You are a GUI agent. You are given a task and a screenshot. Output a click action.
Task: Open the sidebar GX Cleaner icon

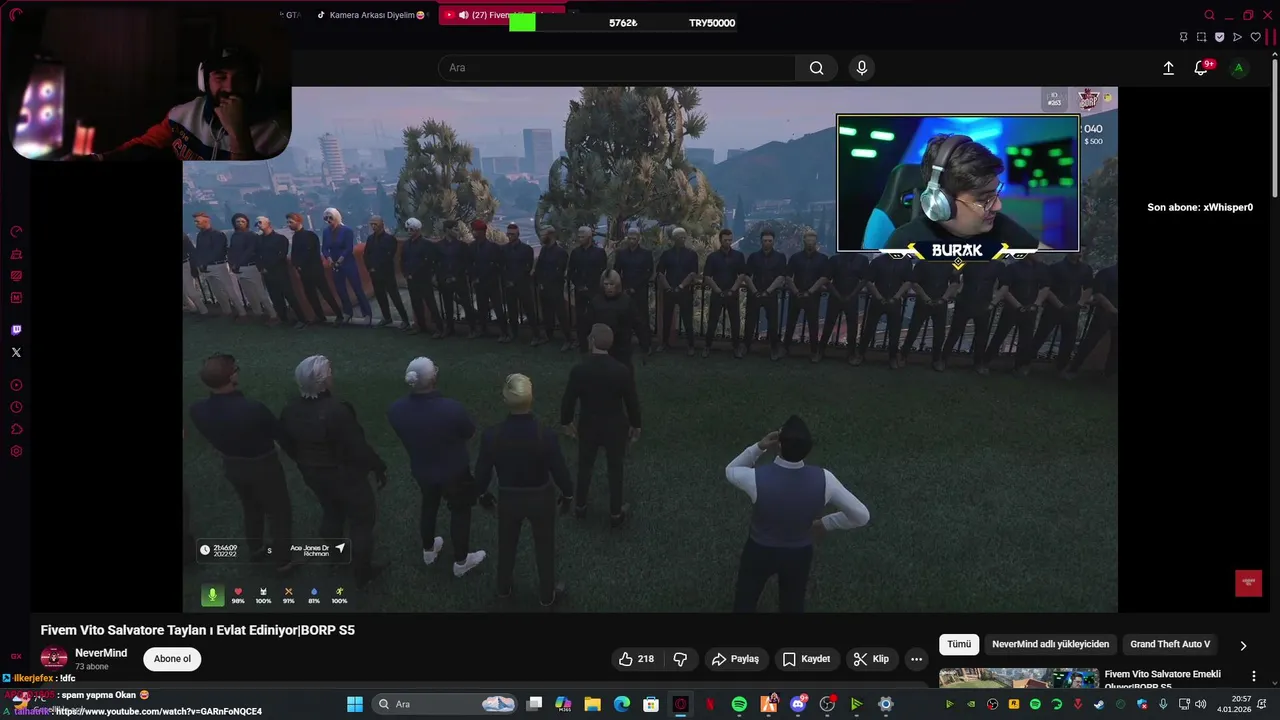pyautogui.click(x=16, y=254)
